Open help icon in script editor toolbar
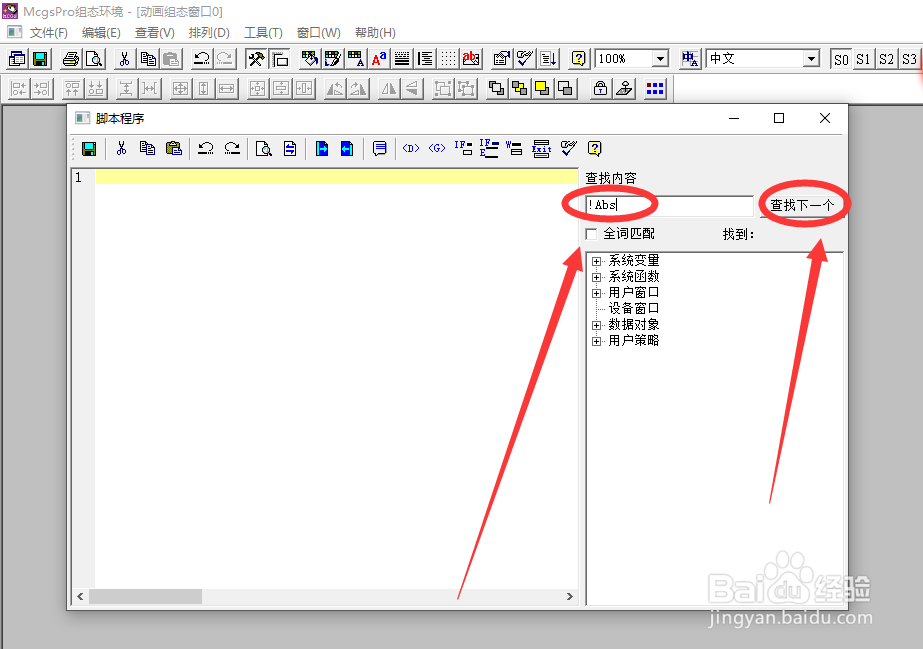923x649 pixels. (x=595, y=148)
